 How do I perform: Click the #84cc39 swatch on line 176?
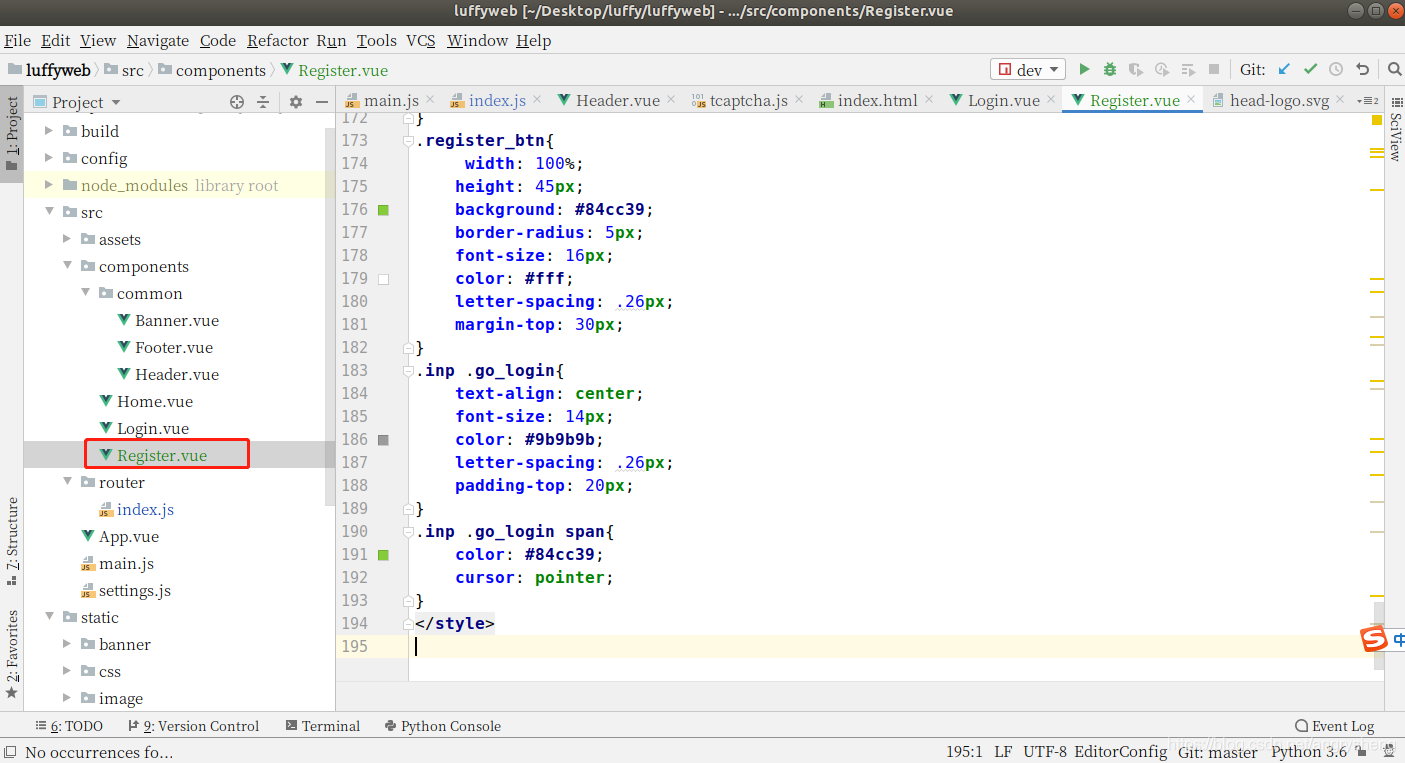[x=383, y=210]
